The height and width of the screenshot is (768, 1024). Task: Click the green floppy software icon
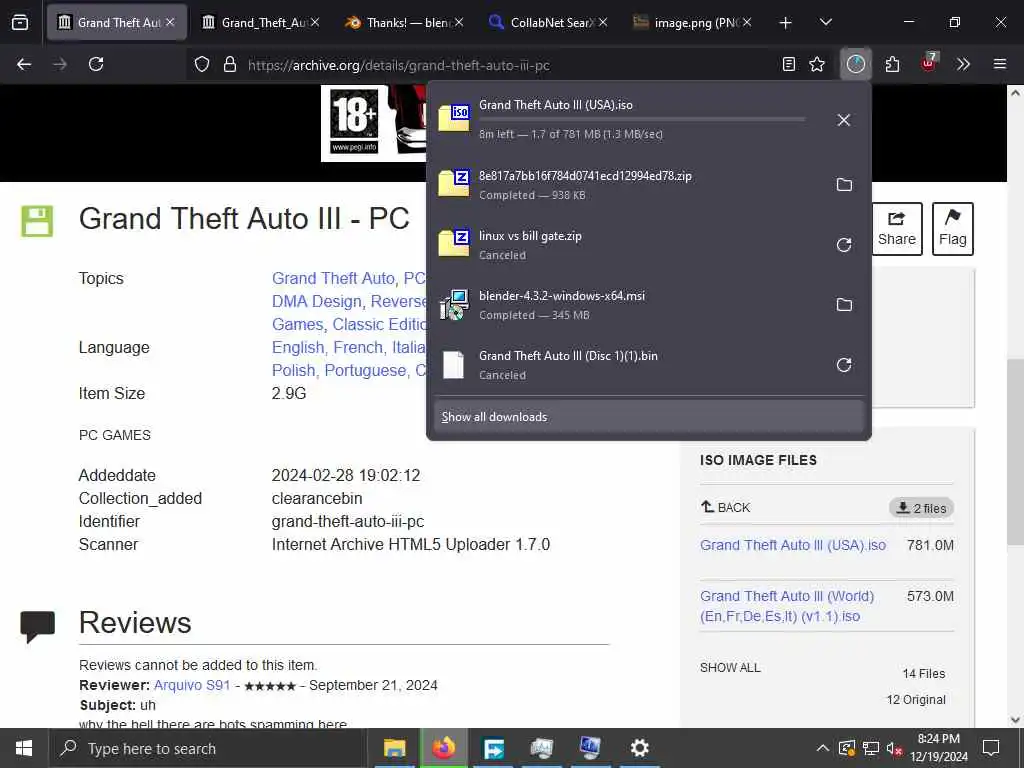(37, 221)
